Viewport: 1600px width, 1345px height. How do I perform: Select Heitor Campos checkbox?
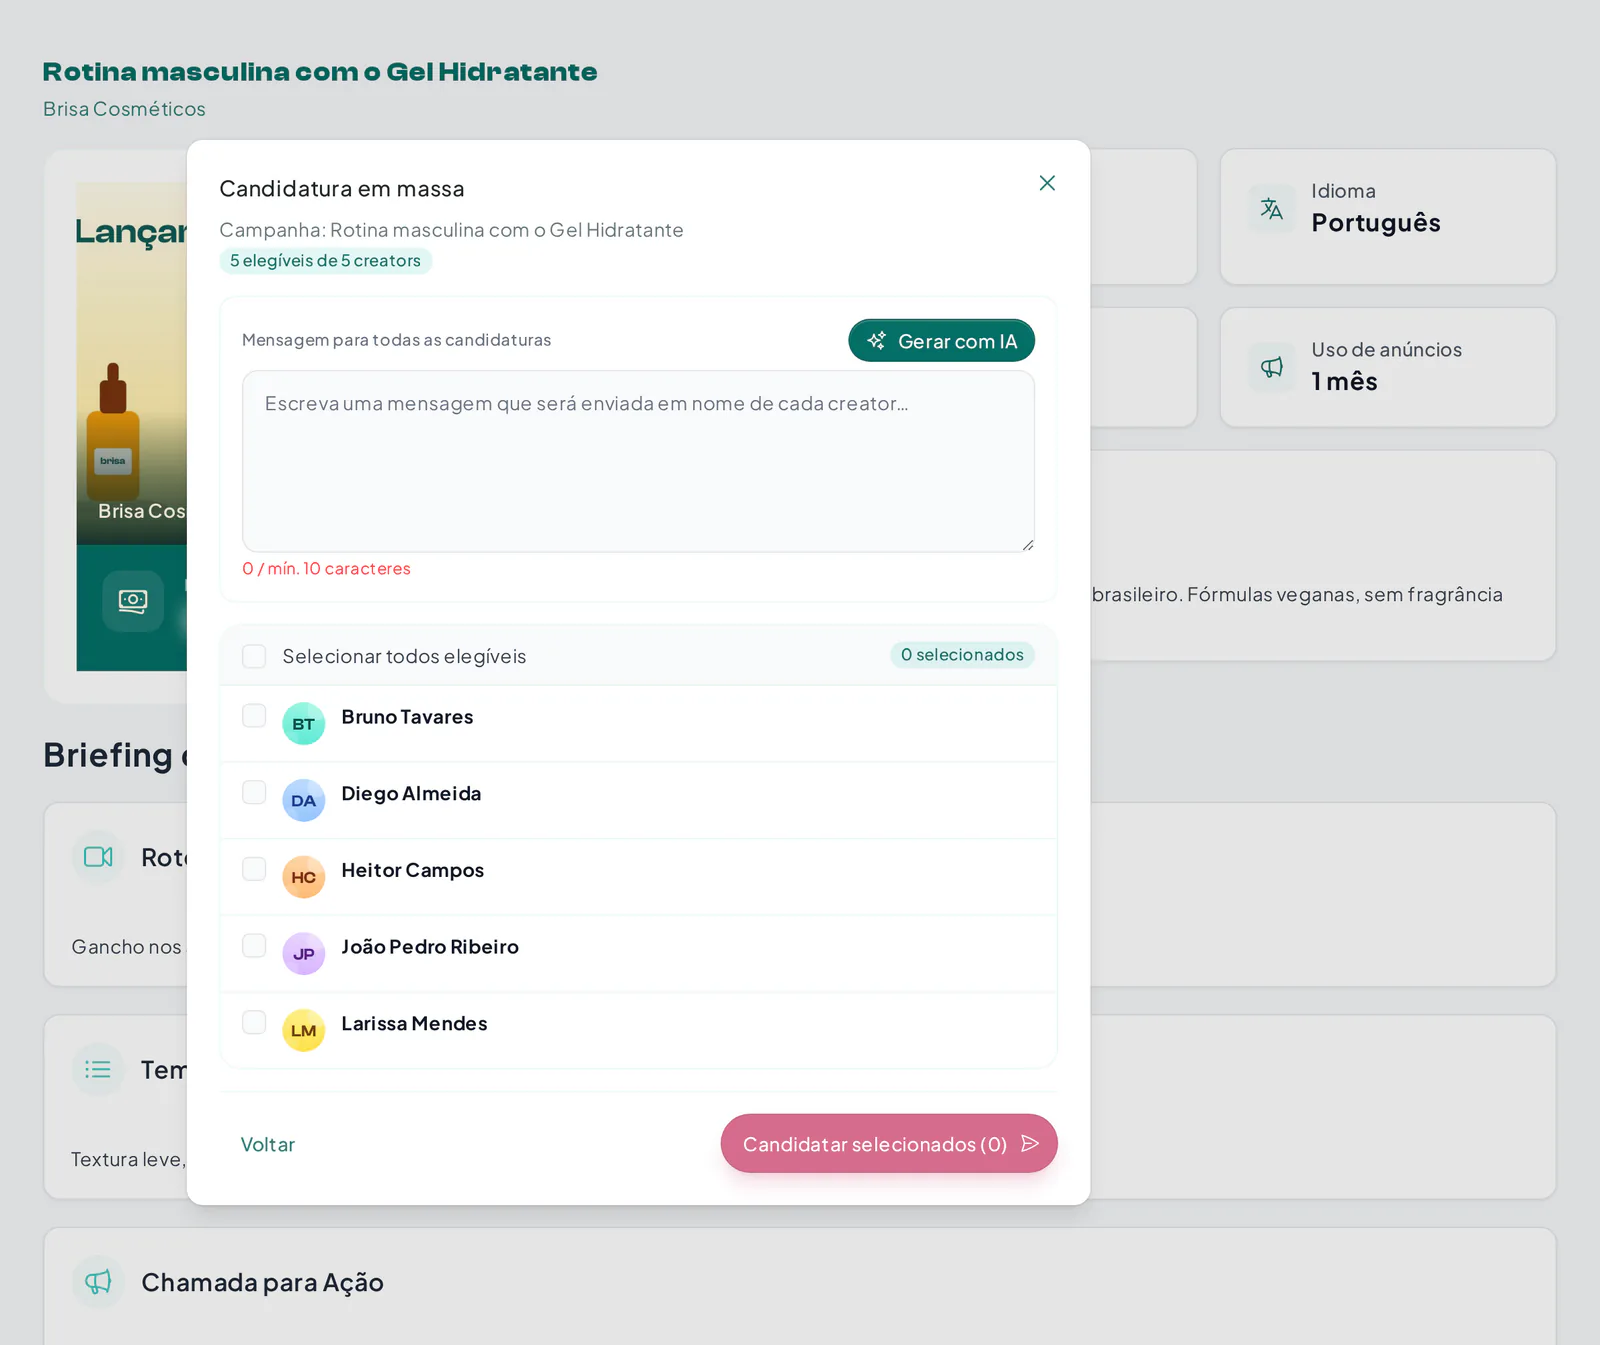254,869
